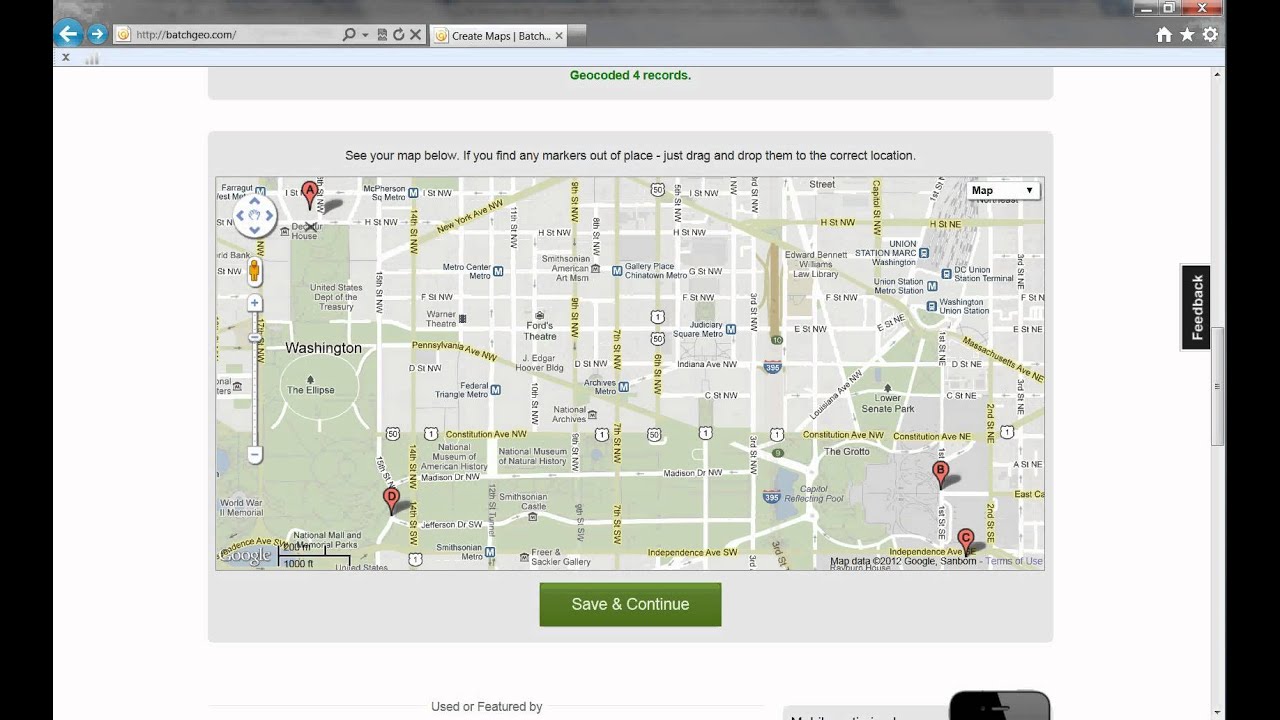Click the Metro Center station icon
This screenshot has width=1280, height=720.
coord(498,271)
